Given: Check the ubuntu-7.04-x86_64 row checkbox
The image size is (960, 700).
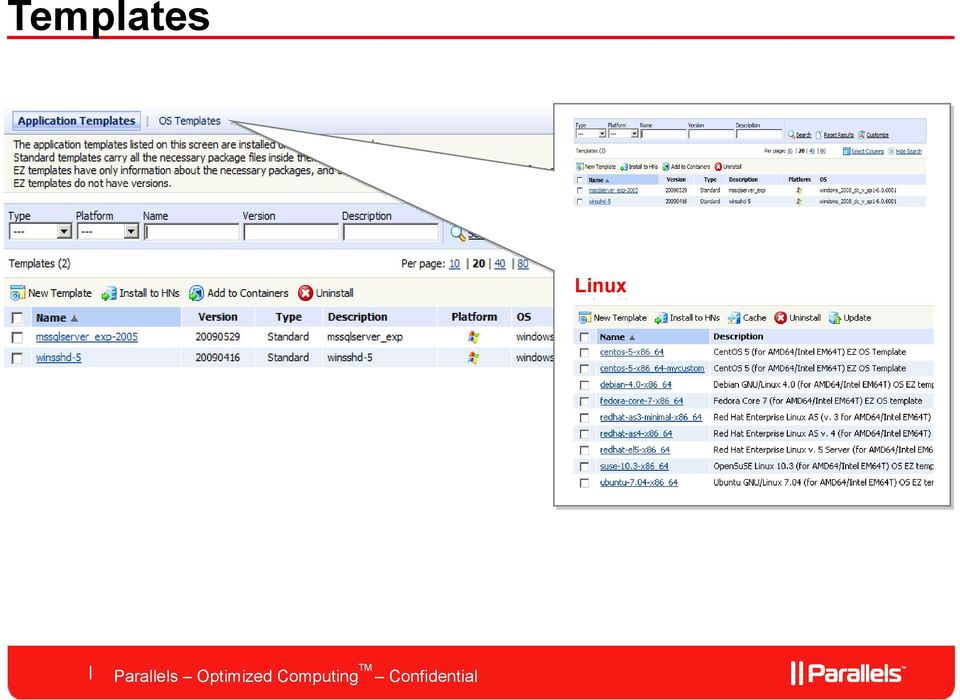Looking at the screenshot, I should (584, 483).
